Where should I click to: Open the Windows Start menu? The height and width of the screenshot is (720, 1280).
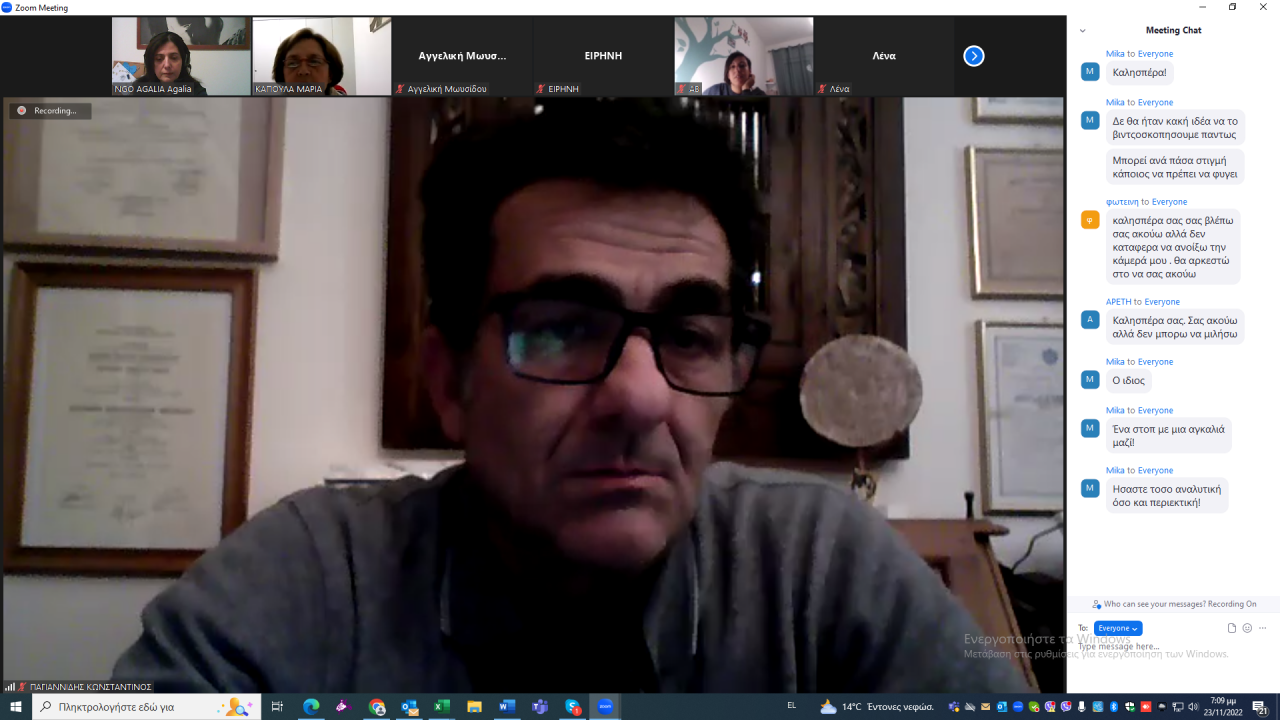(16, 707)
